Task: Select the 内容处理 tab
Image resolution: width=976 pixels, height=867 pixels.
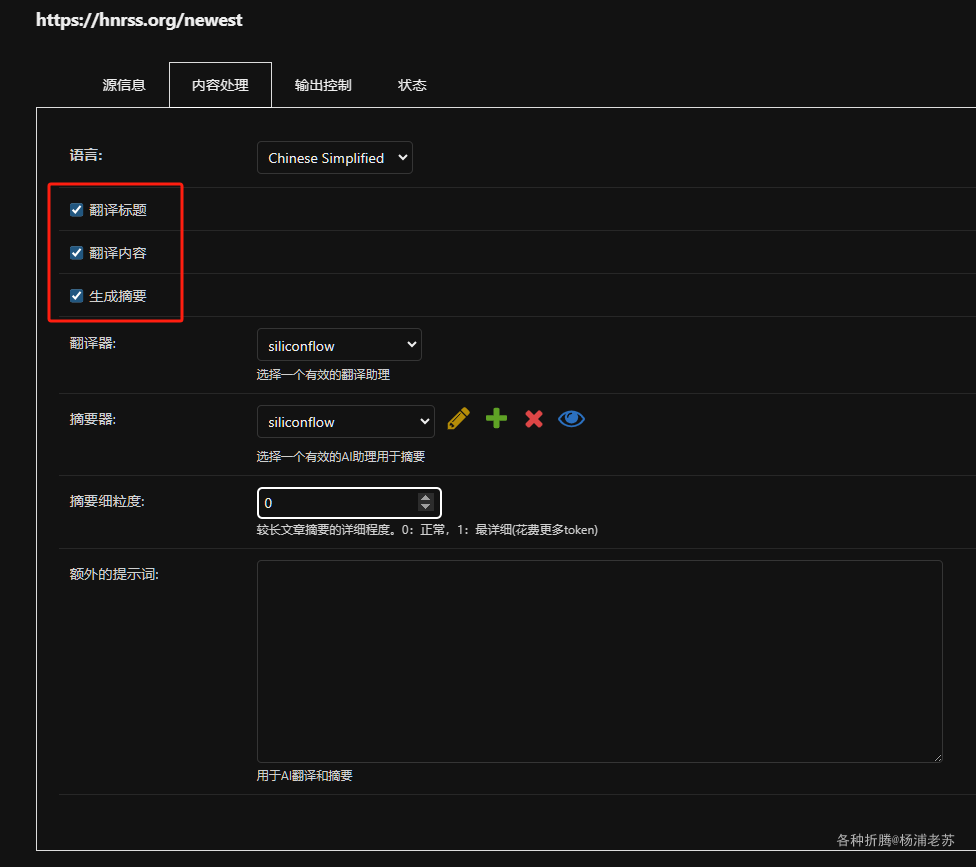Action: tap(220, 85)
